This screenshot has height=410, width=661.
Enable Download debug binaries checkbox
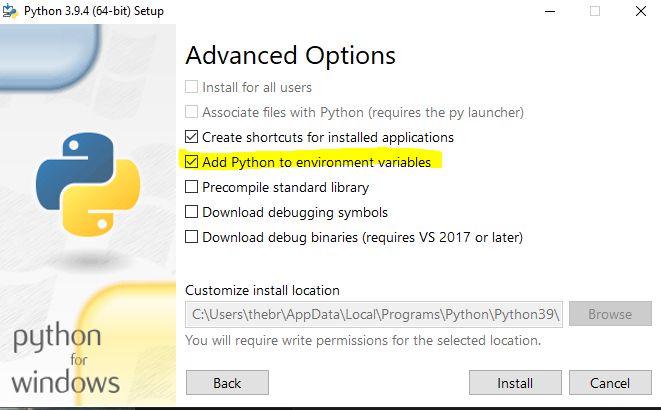click(x=191, y=236)
